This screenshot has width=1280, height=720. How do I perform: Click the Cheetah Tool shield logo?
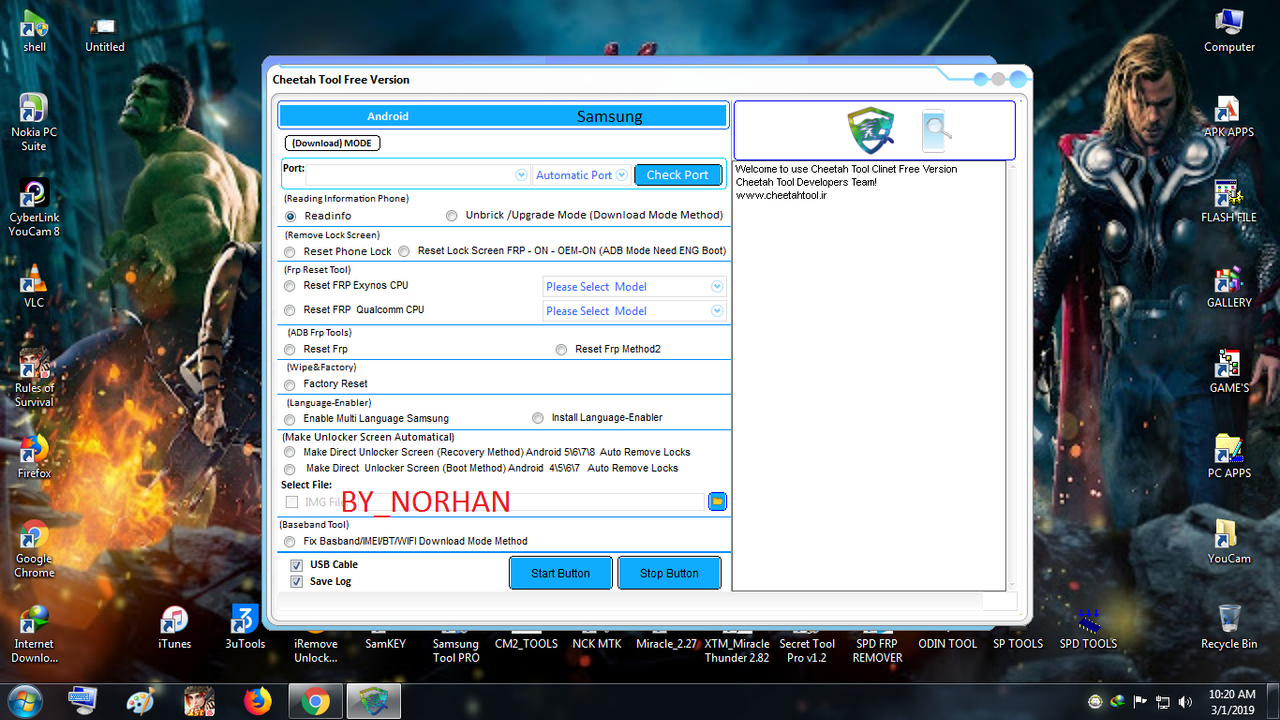[870, 130]
